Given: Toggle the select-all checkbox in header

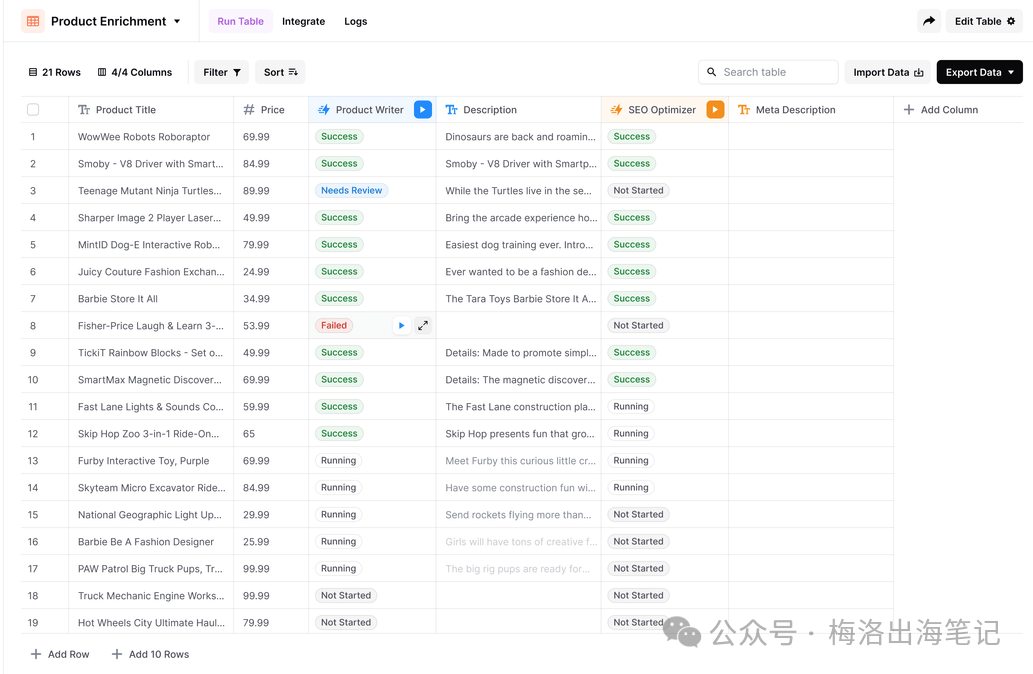Looking at the screenshot, I should coord(33,110).
